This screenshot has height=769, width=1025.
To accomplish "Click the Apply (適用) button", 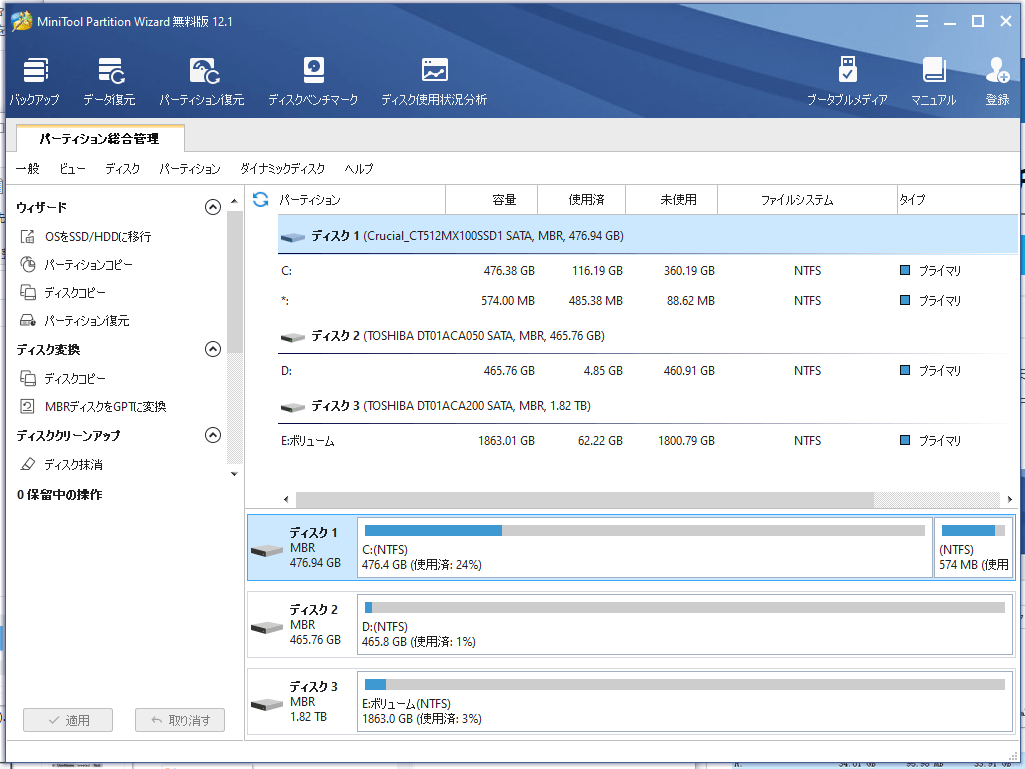I will click(x=68, y=720).
